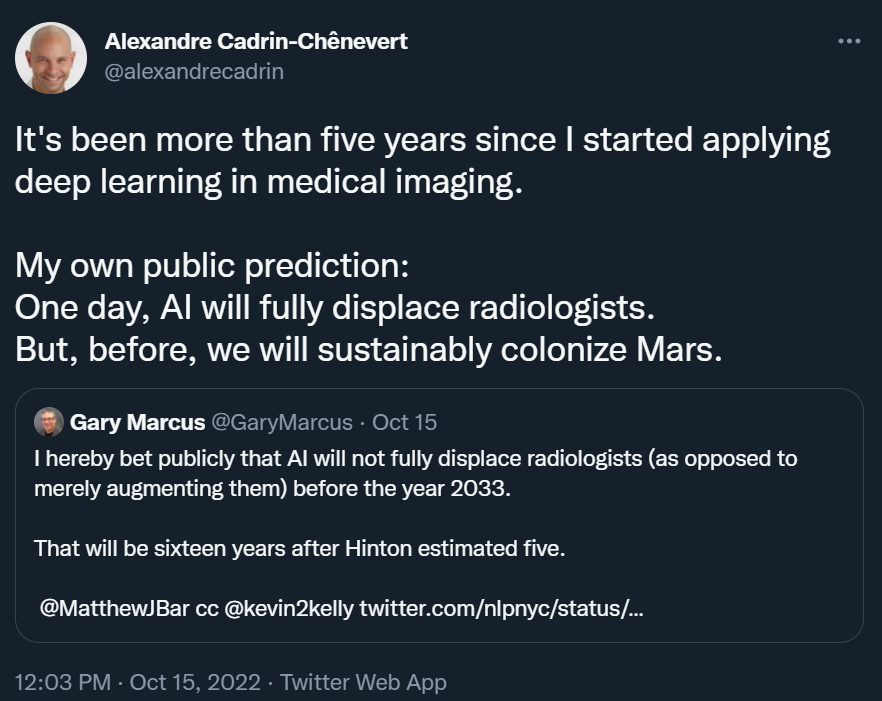
Task: Open the more options three-dot menu
Action: (x=848, y=41)
